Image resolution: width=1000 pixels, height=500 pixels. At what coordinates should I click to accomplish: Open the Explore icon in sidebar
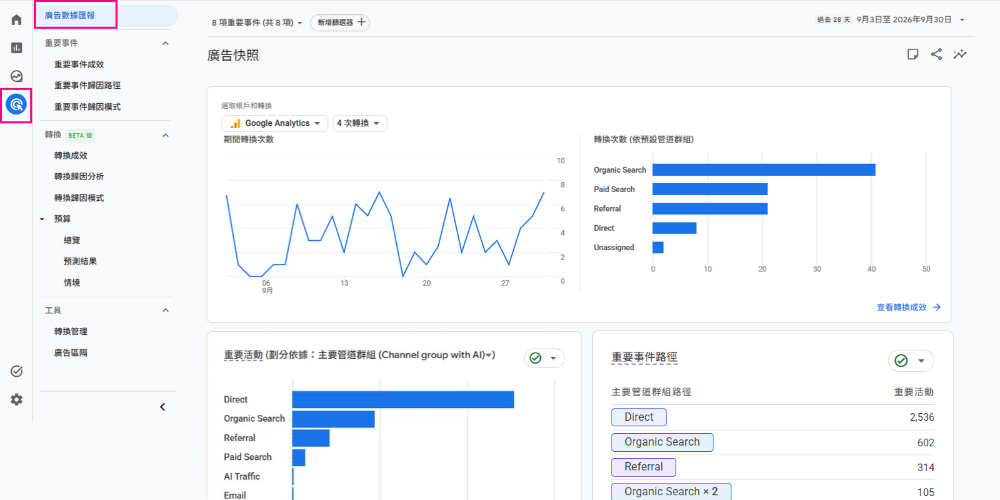[x=17, y=77]
